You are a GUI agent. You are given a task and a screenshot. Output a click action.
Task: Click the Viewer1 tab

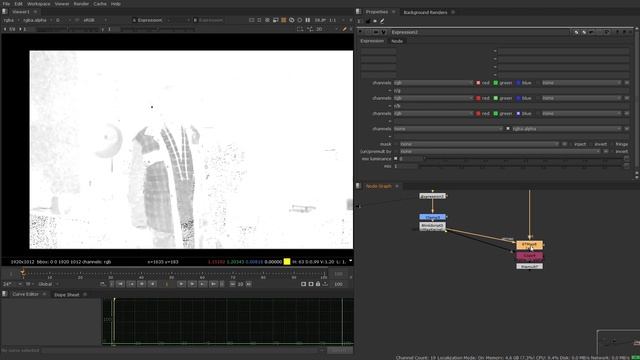pyautogui.click(x=20, y=12)
